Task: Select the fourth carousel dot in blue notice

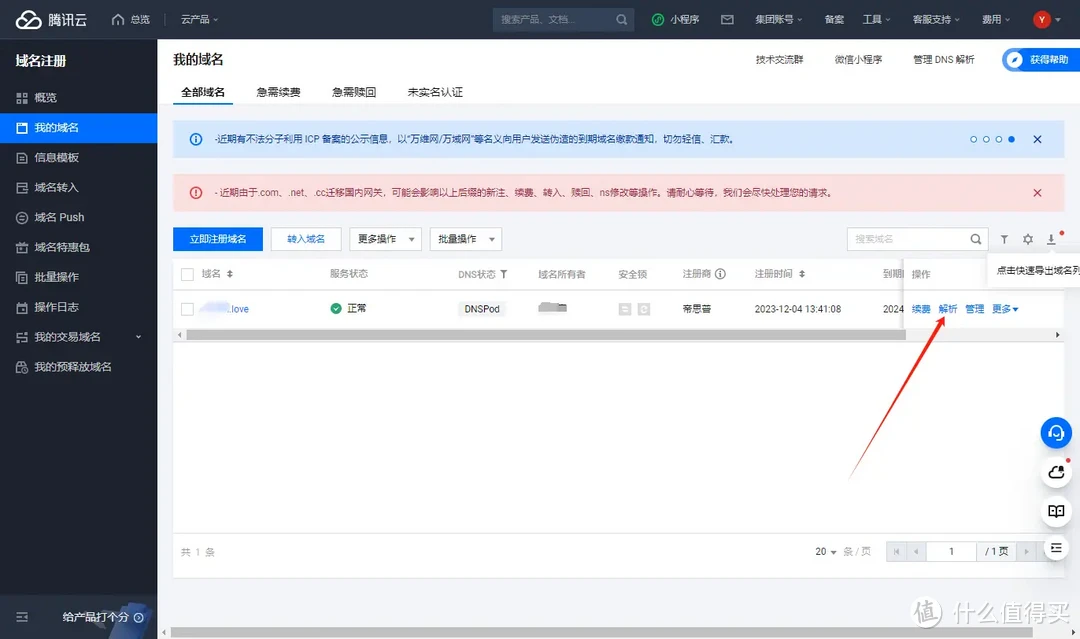Action: click(x=1011, y=139)
